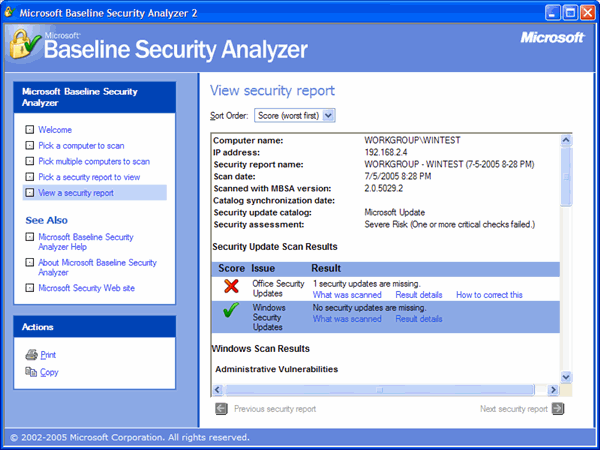
Task: Click the scan date 7/5/2005 8:28 PM
Action: point(398,176)
